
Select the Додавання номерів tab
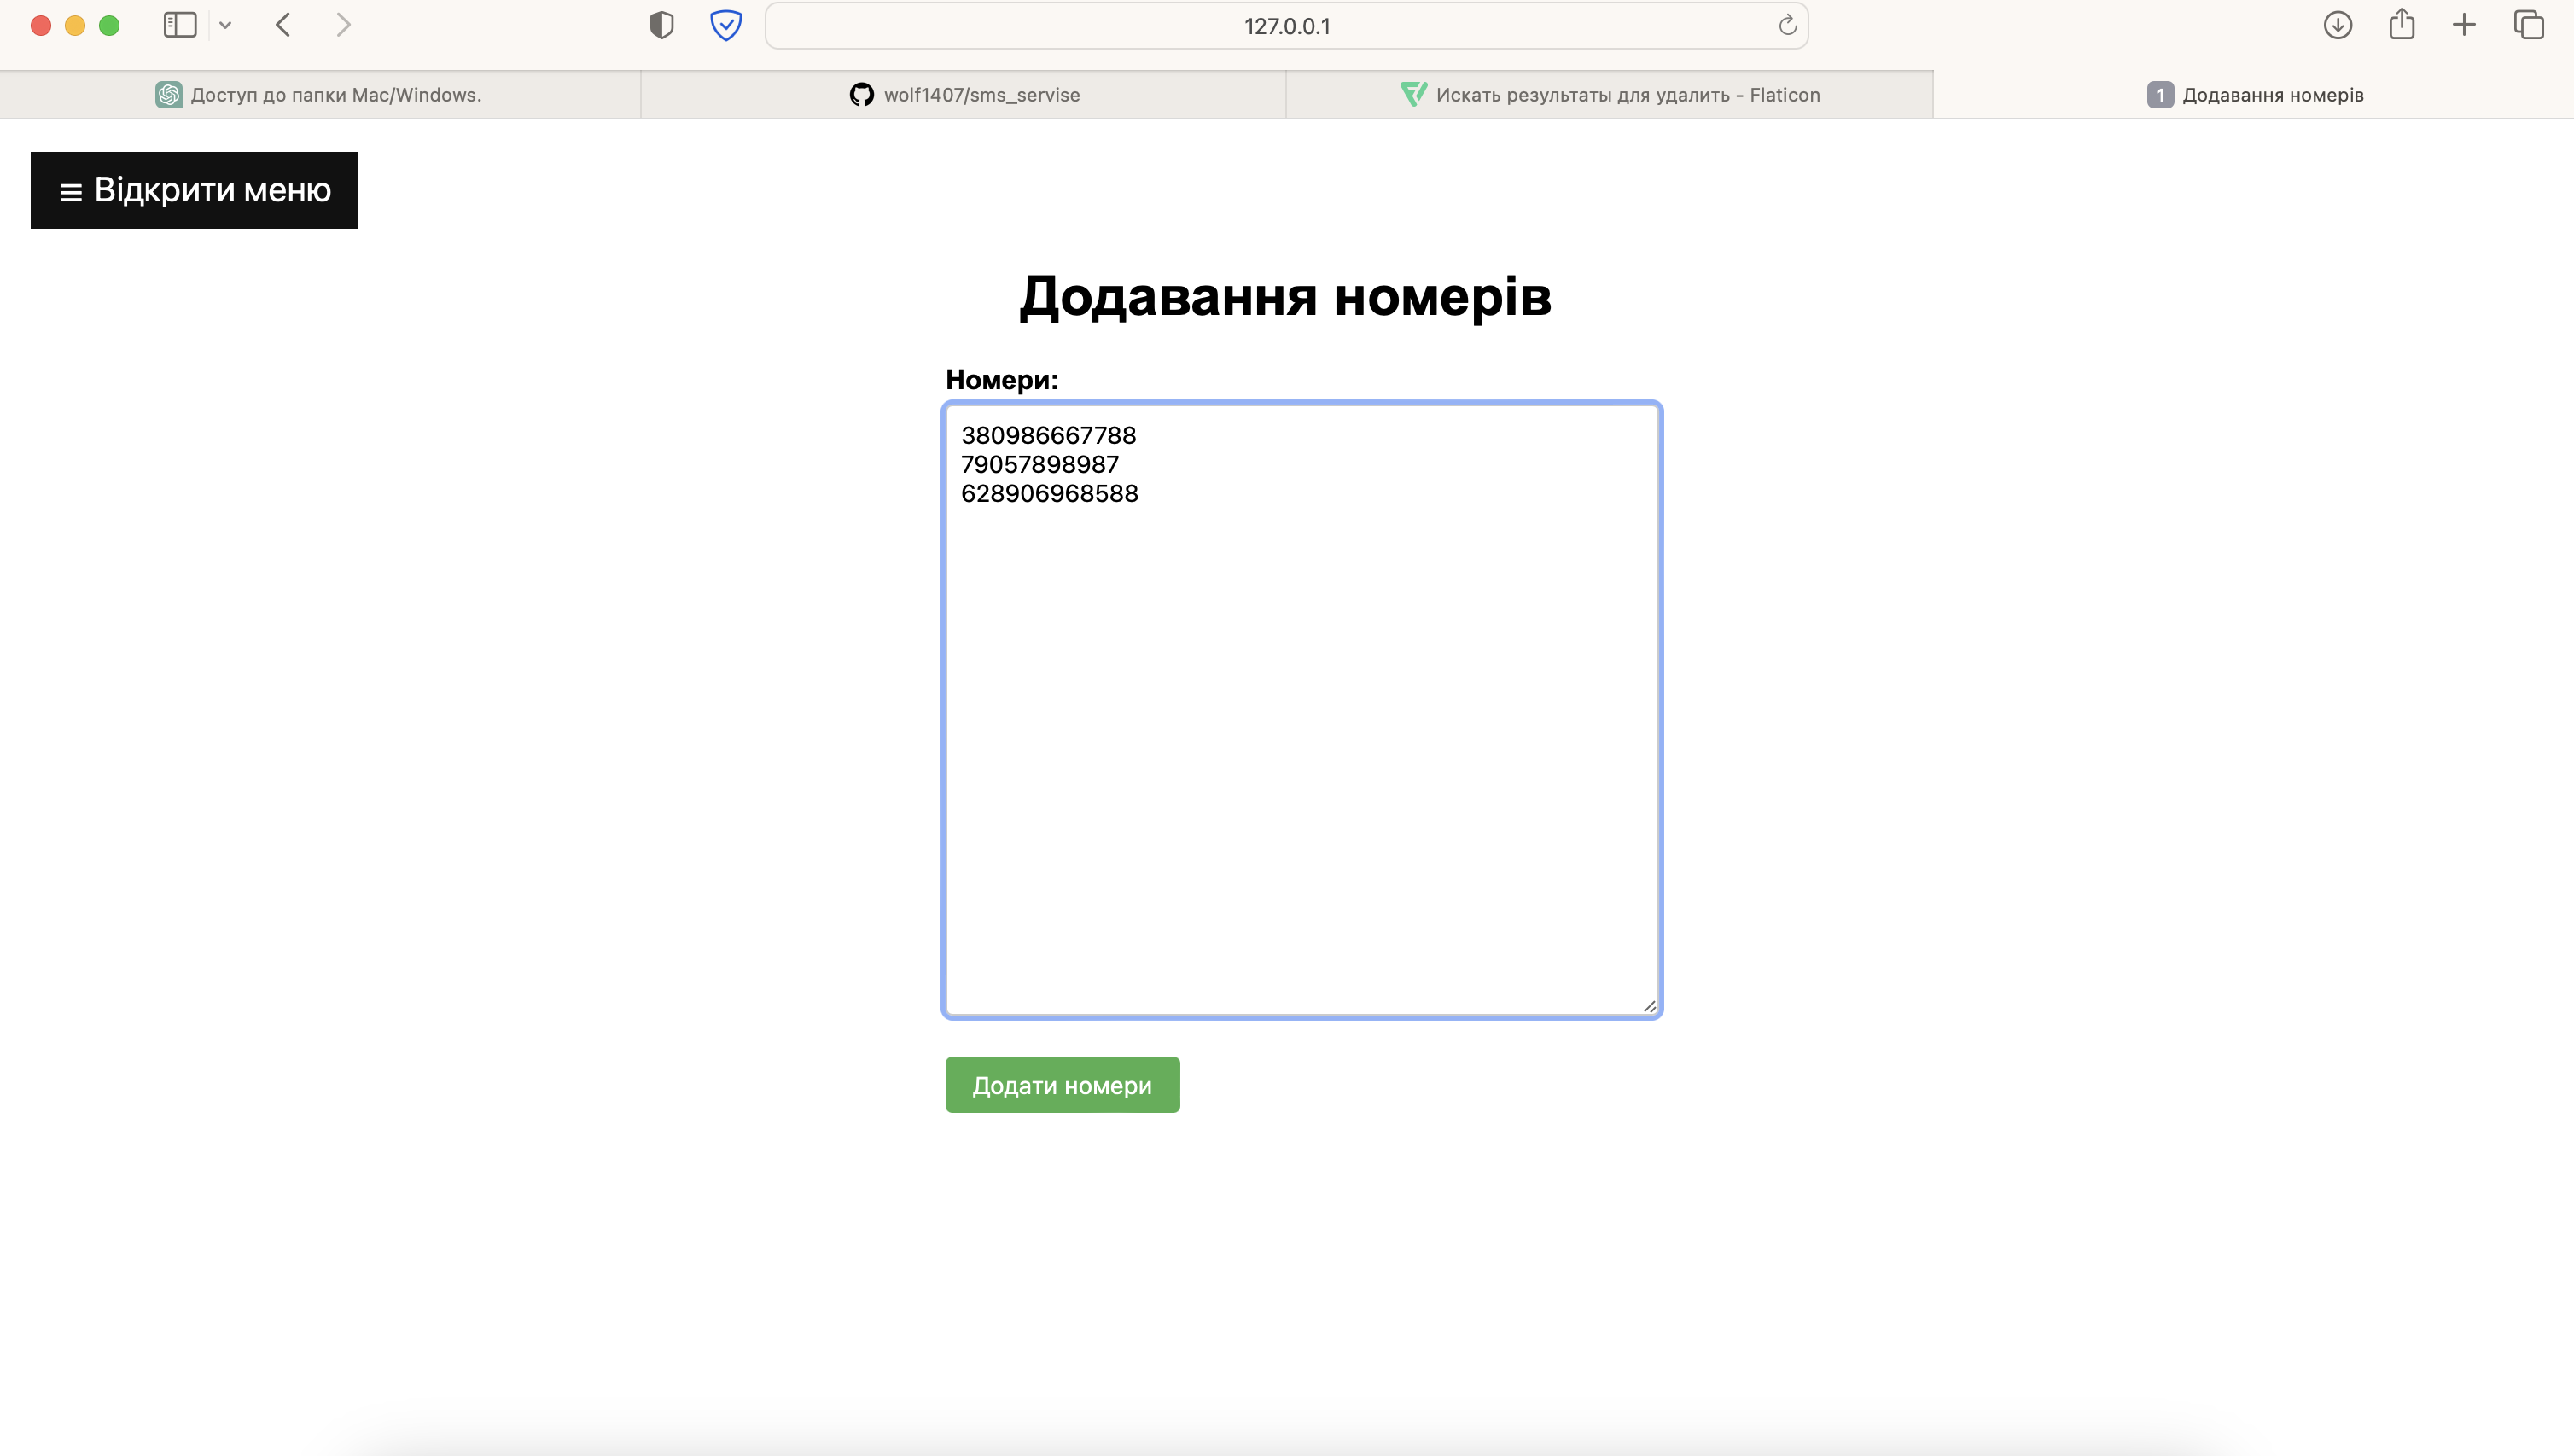[2255, 95]
